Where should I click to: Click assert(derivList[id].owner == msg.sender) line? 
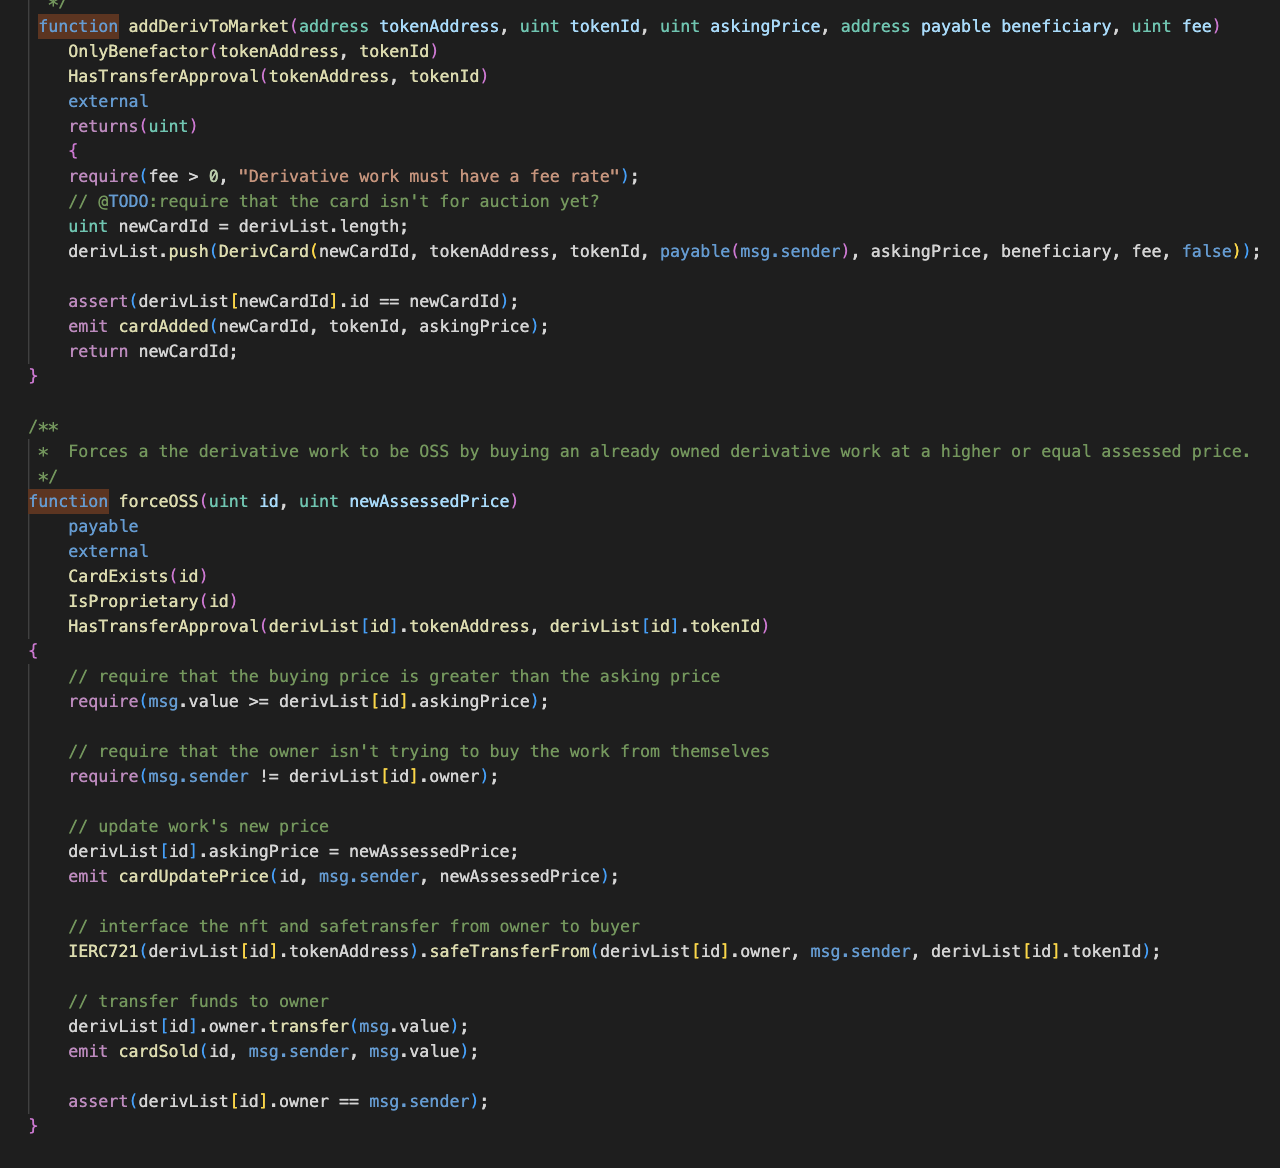click(x=278, y=1101)
